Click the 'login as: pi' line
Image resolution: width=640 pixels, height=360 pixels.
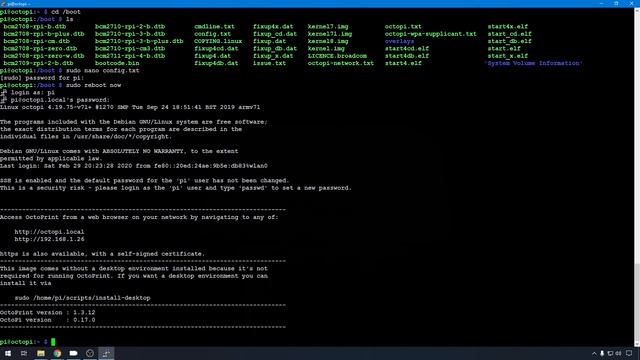point(33,93)
